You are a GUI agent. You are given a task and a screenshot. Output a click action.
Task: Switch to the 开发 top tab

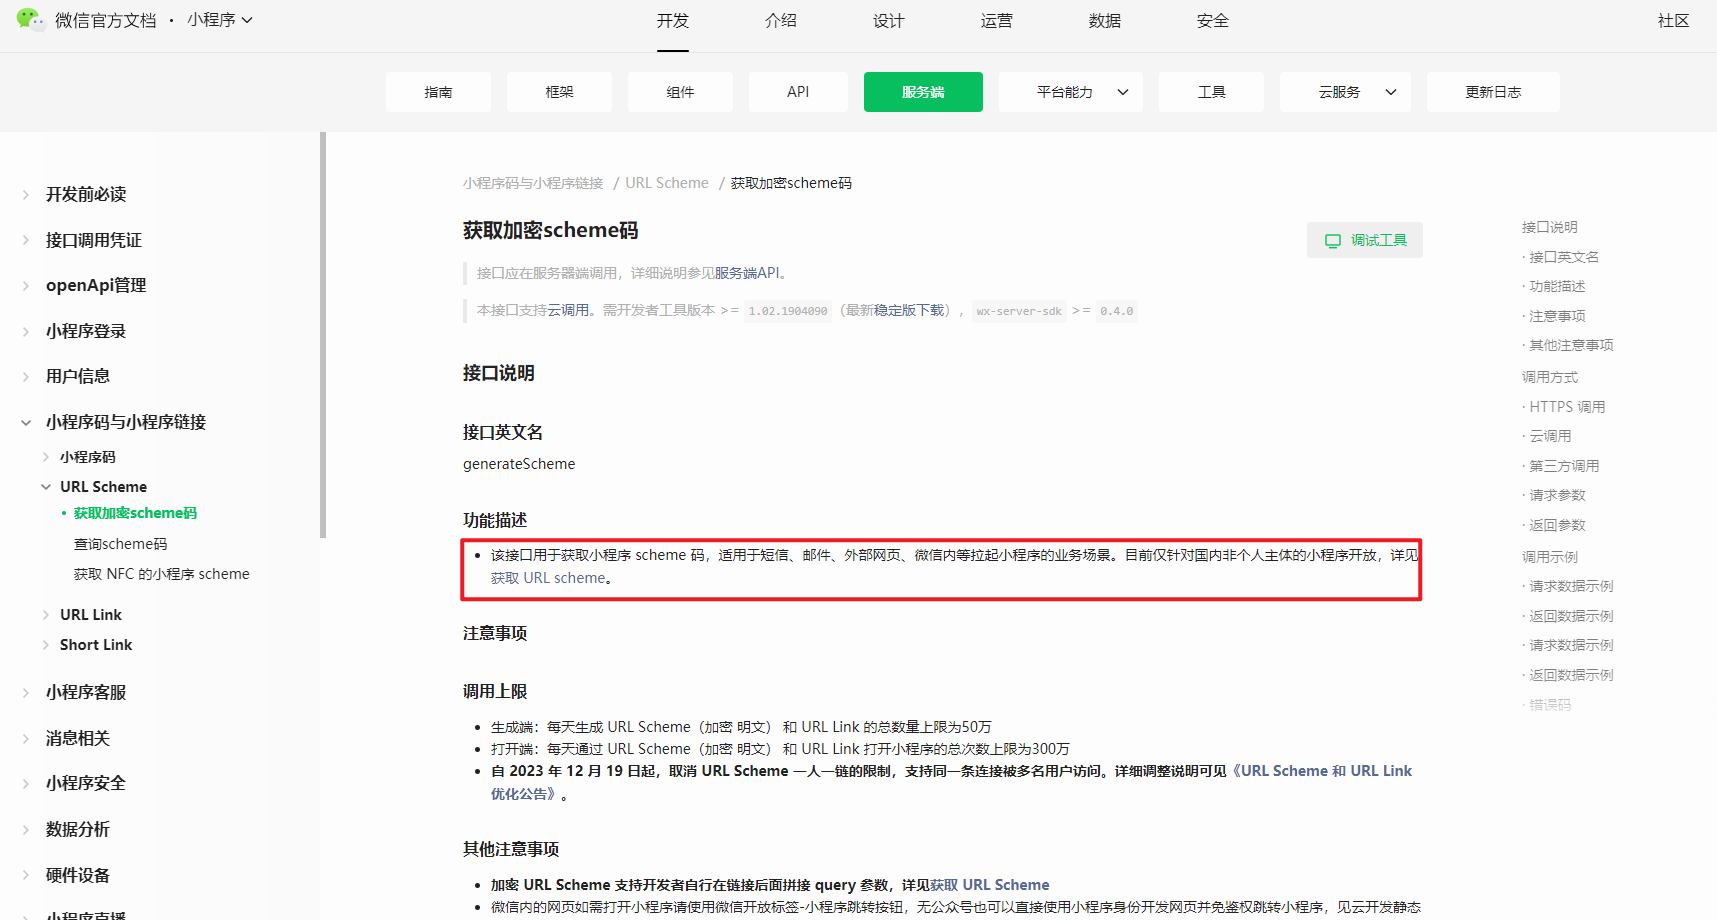point(673,21)
